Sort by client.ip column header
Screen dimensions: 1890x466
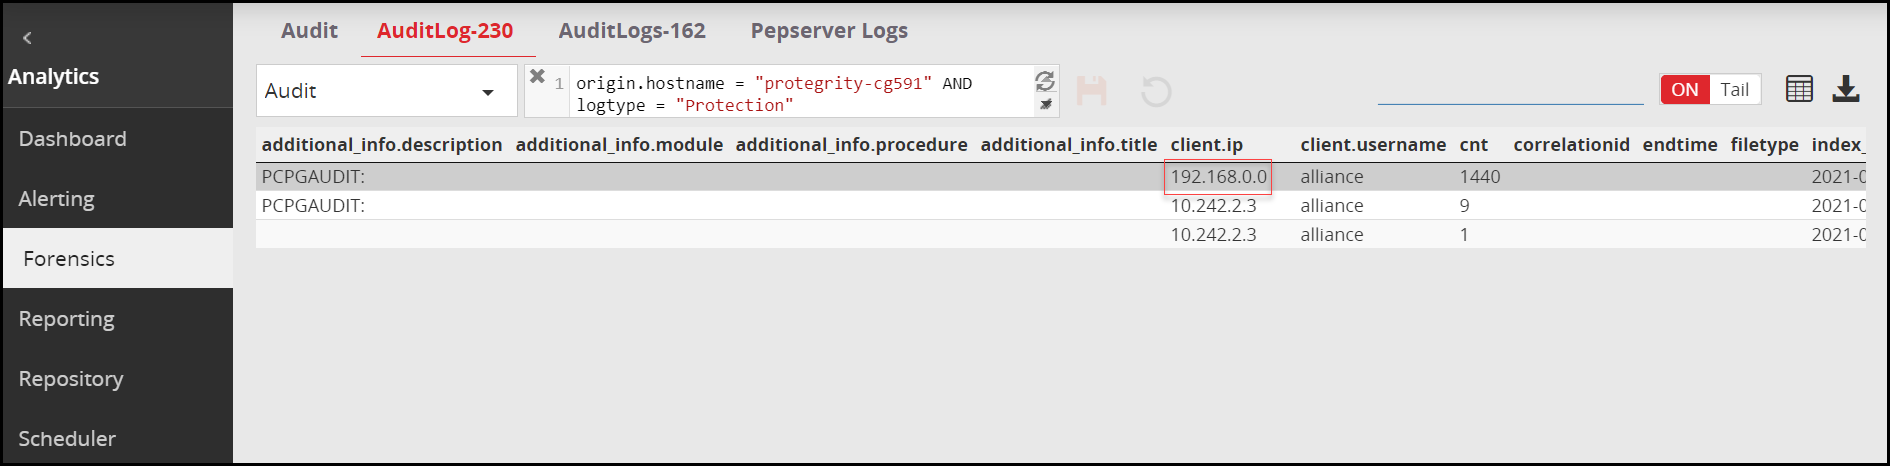pos(1207,145)
